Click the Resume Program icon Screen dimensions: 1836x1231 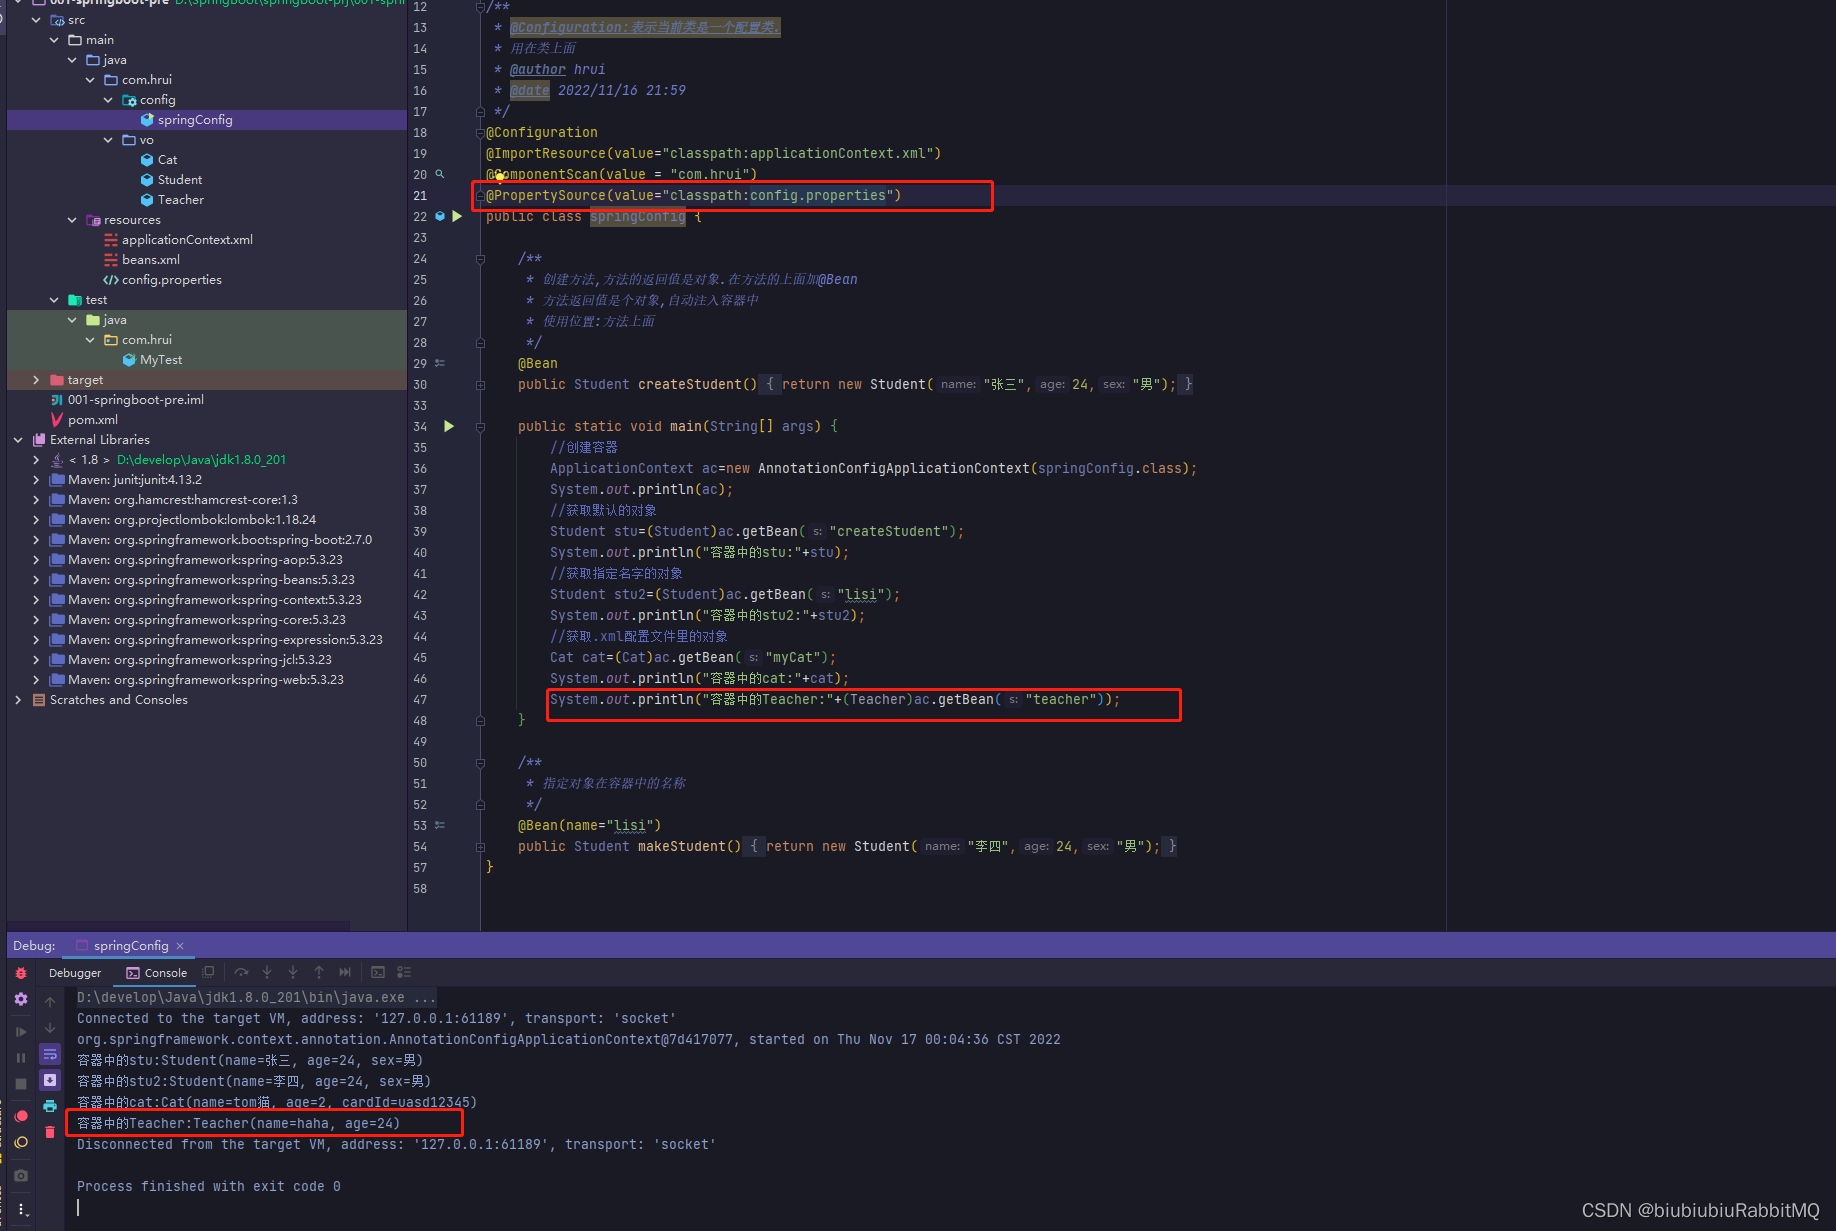tap(21, 1031)
